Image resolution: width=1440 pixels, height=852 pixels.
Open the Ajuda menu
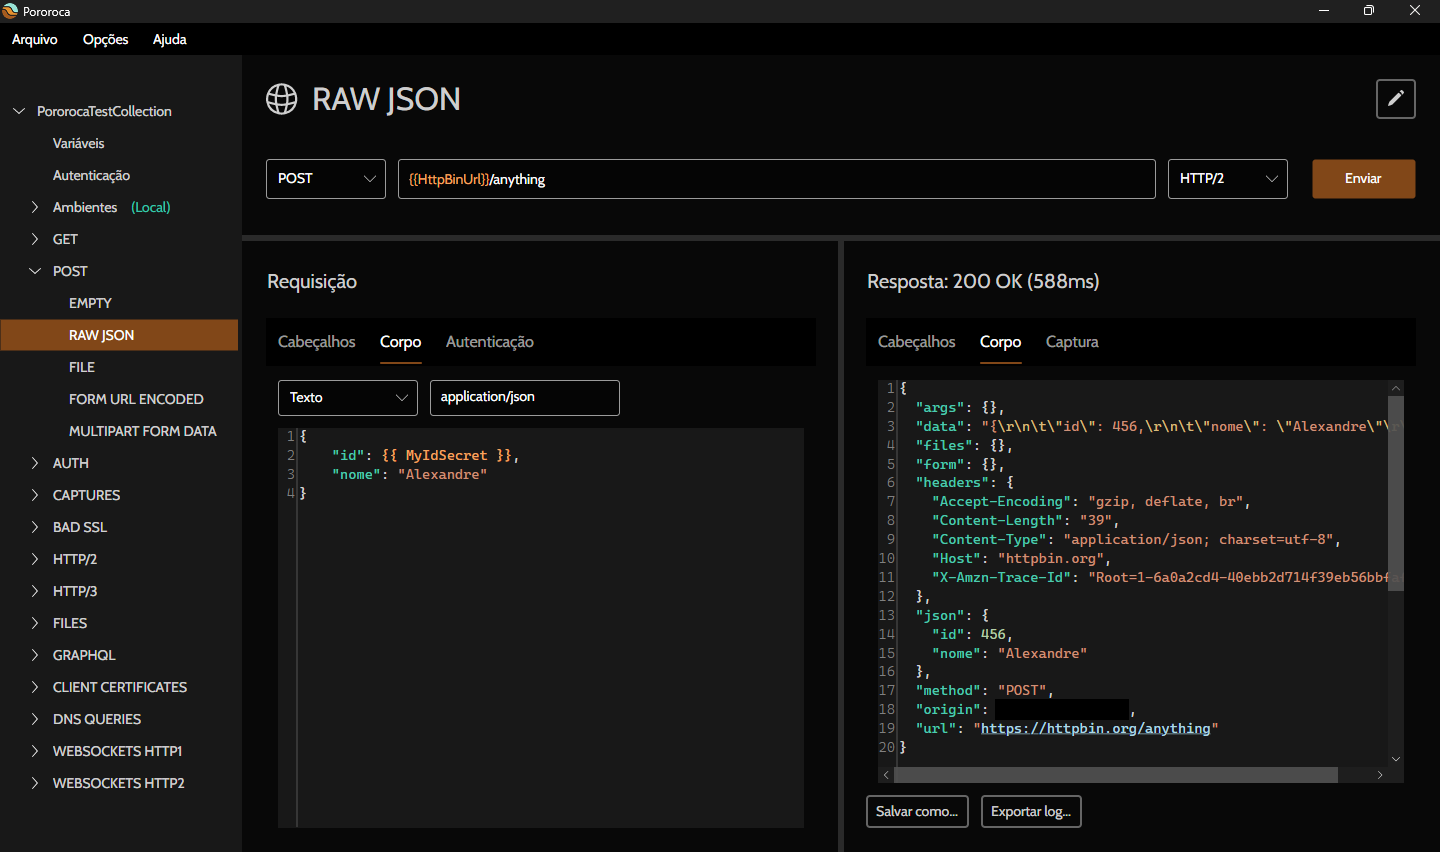point(170,39)
